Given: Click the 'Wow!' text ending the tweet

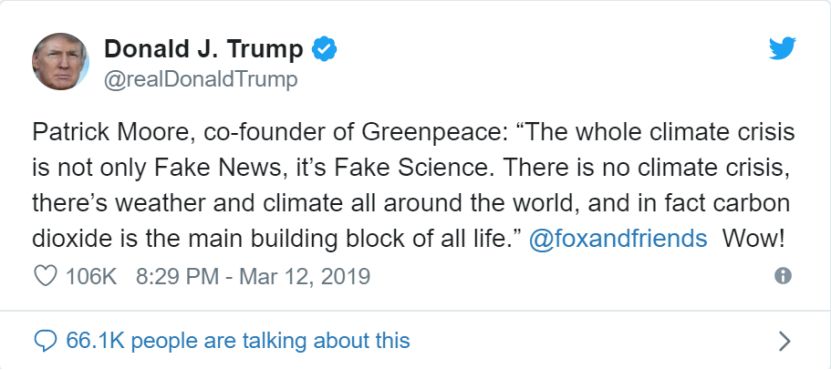Looking at the screenshot, I should (x=753, y=239).
